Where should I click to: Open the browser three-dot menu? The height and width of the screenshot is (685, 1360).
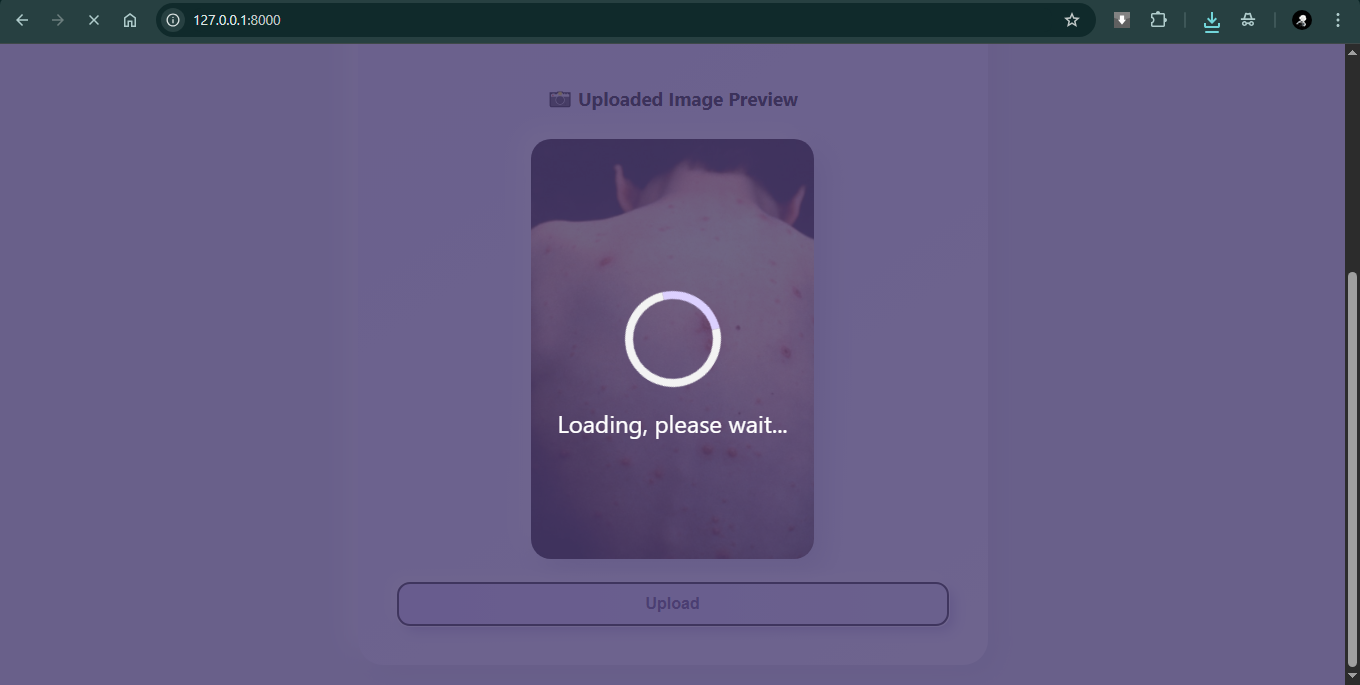[x=1338, y=20]
